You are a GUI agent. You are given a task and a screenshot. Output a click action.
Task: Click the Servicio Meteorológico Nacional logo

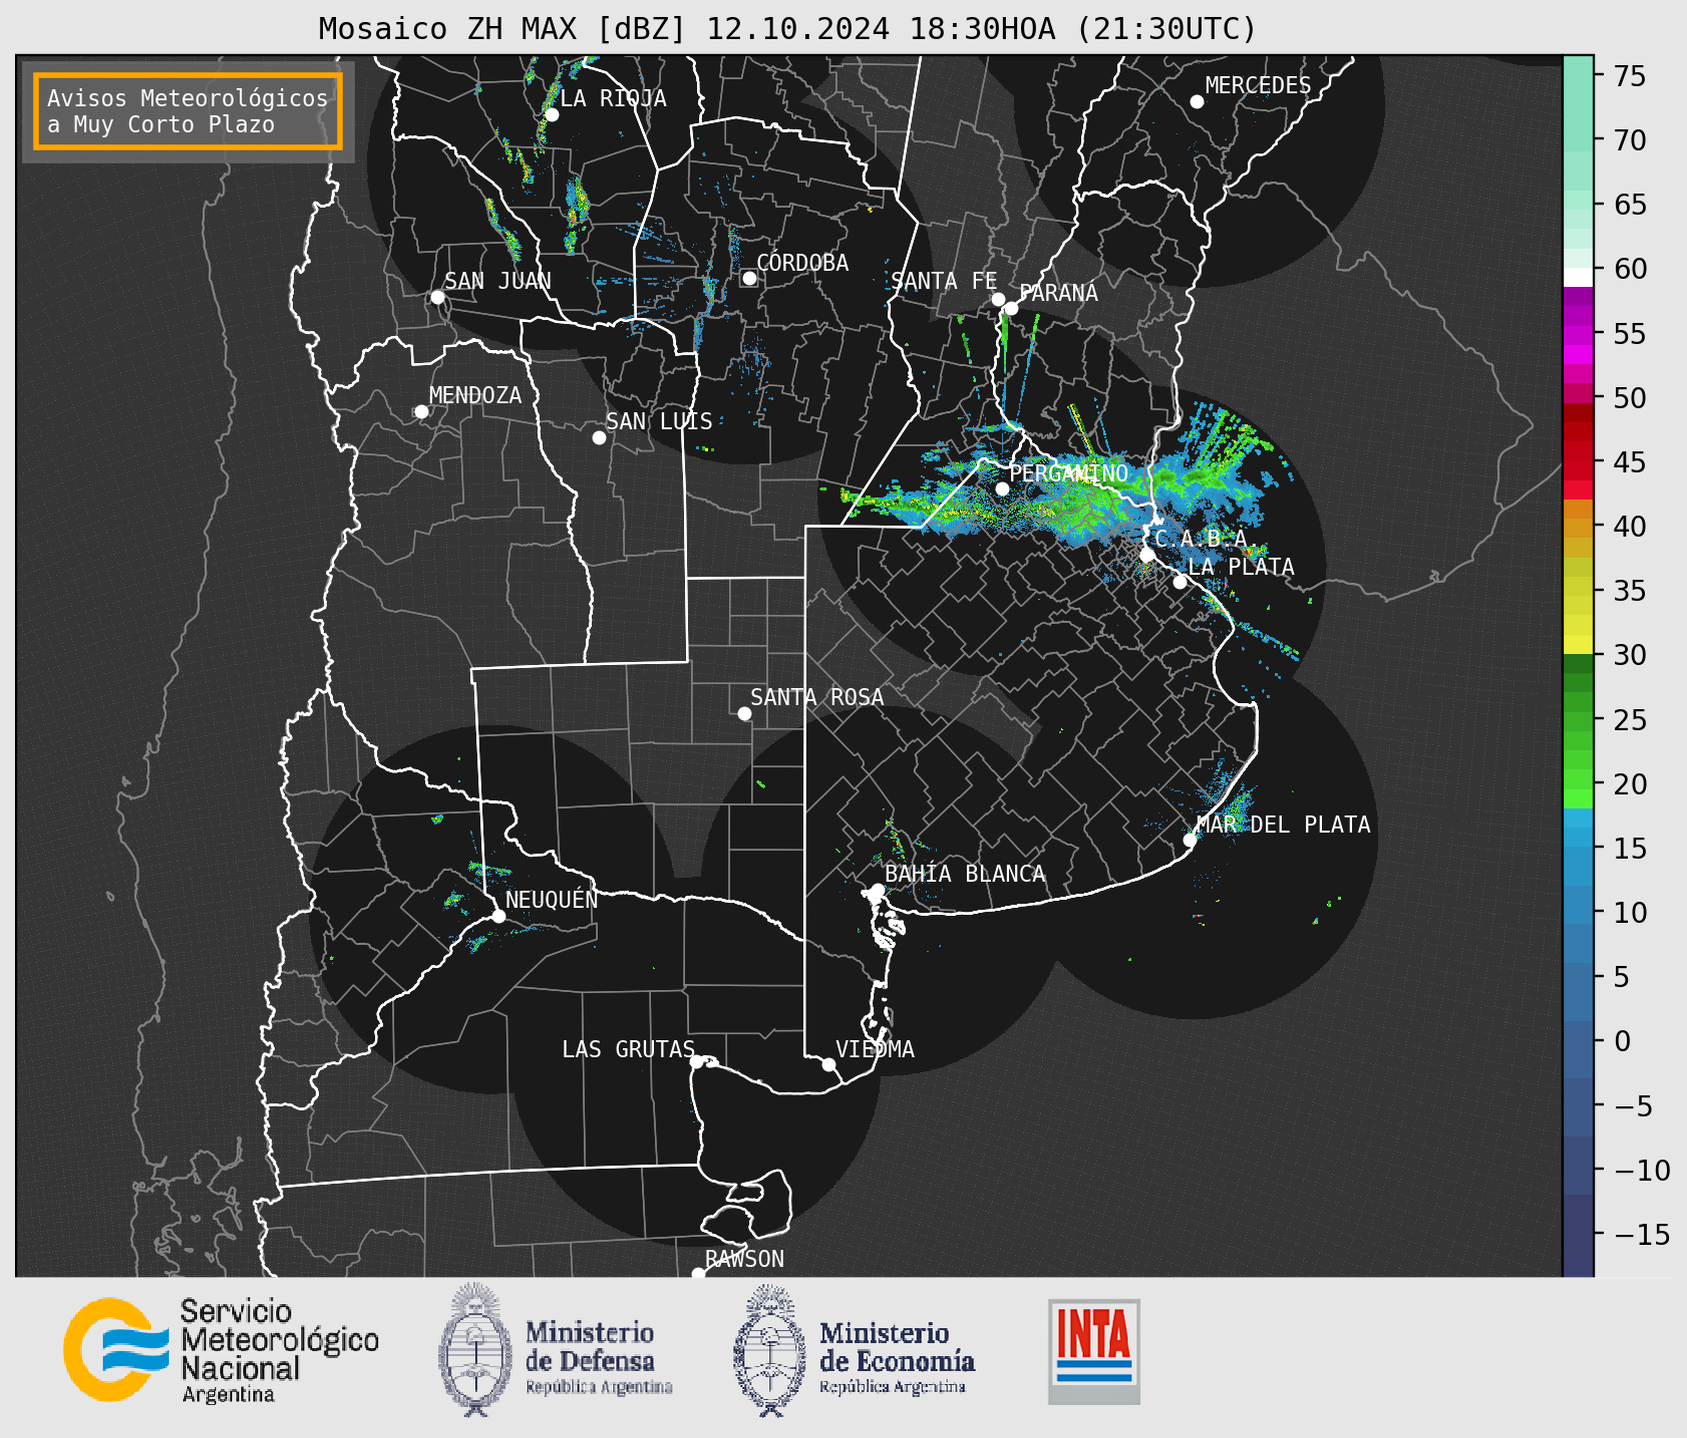point(221,1350)
